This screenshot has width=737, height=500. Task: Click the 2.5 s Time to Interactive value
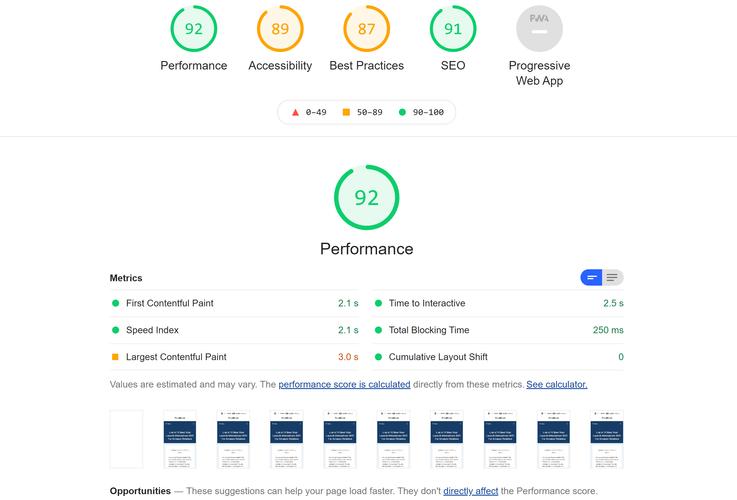click(613, 303)
